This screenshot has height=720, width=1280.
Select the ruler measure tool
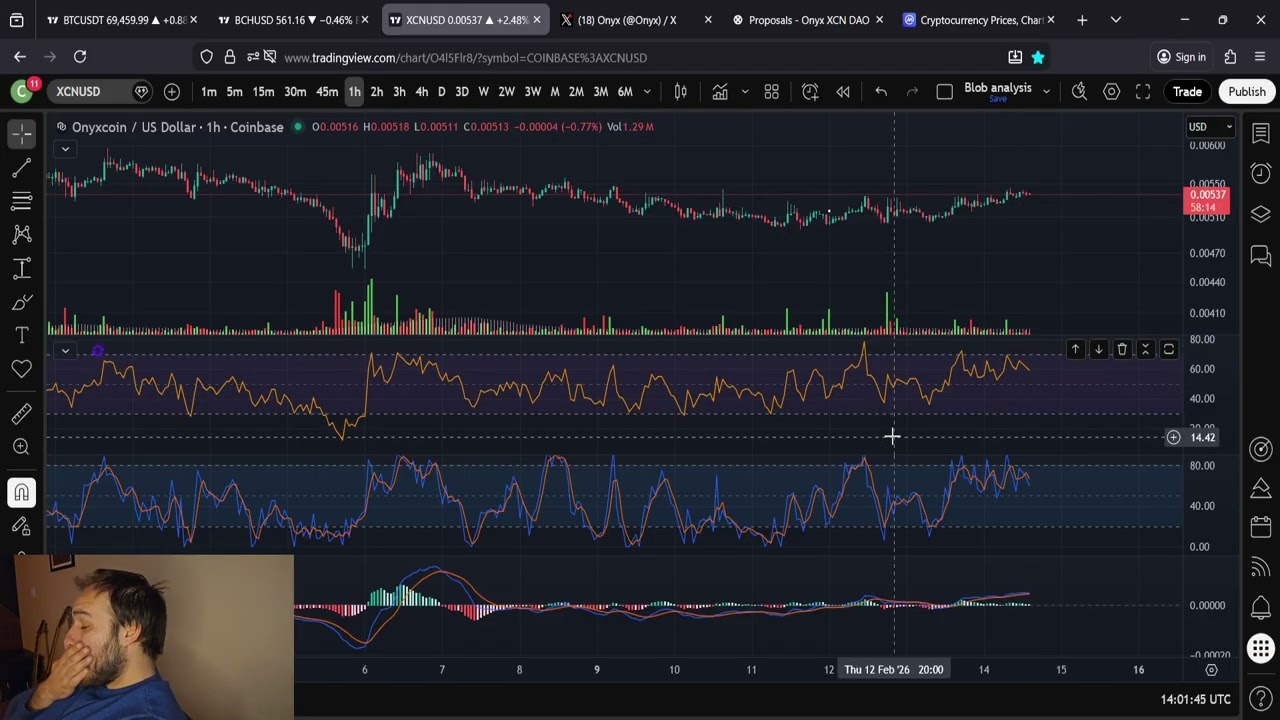tap(22, 413)
